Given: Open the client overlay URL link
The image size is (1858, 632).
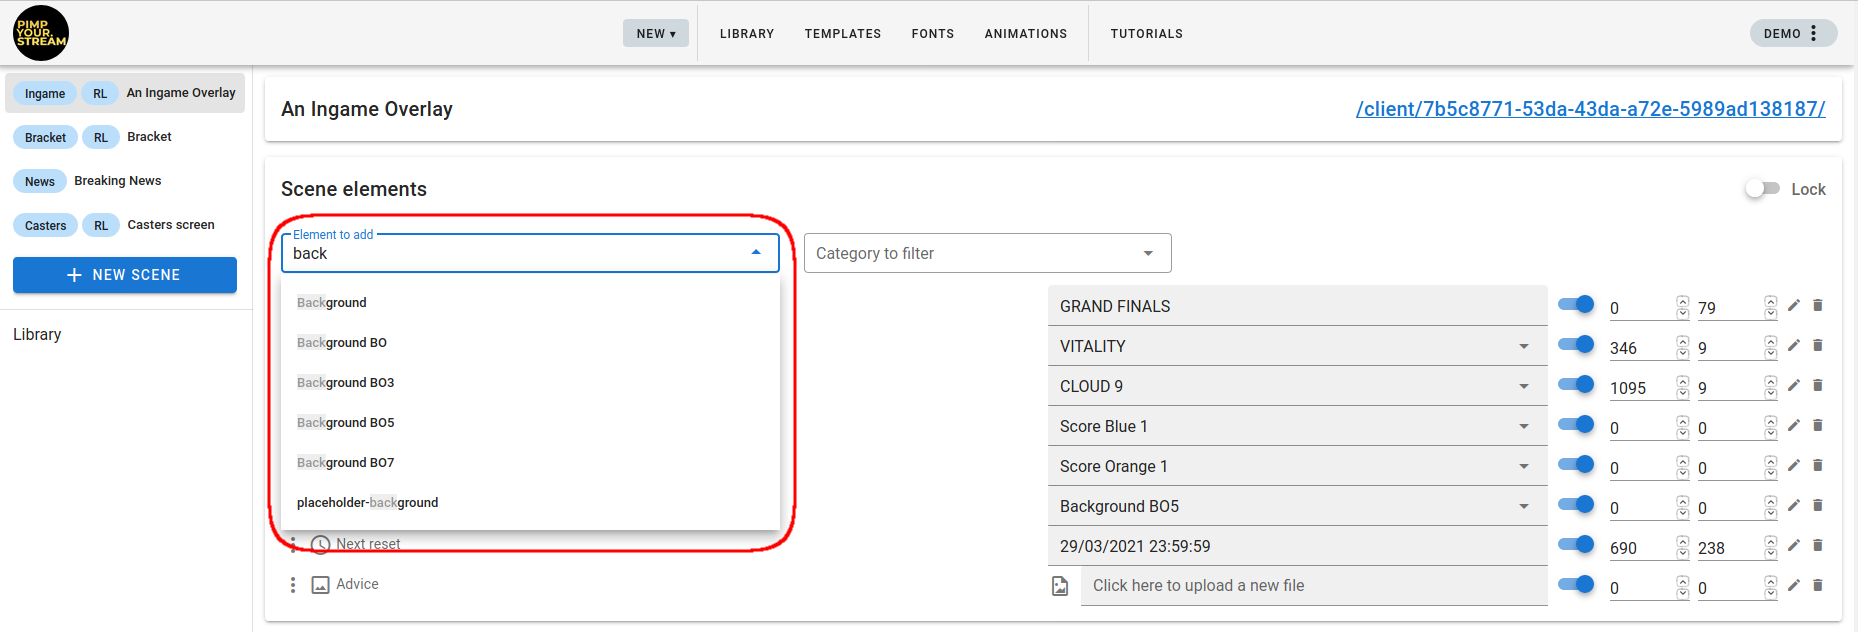Looking at the screenshot, I should 1590,109.
